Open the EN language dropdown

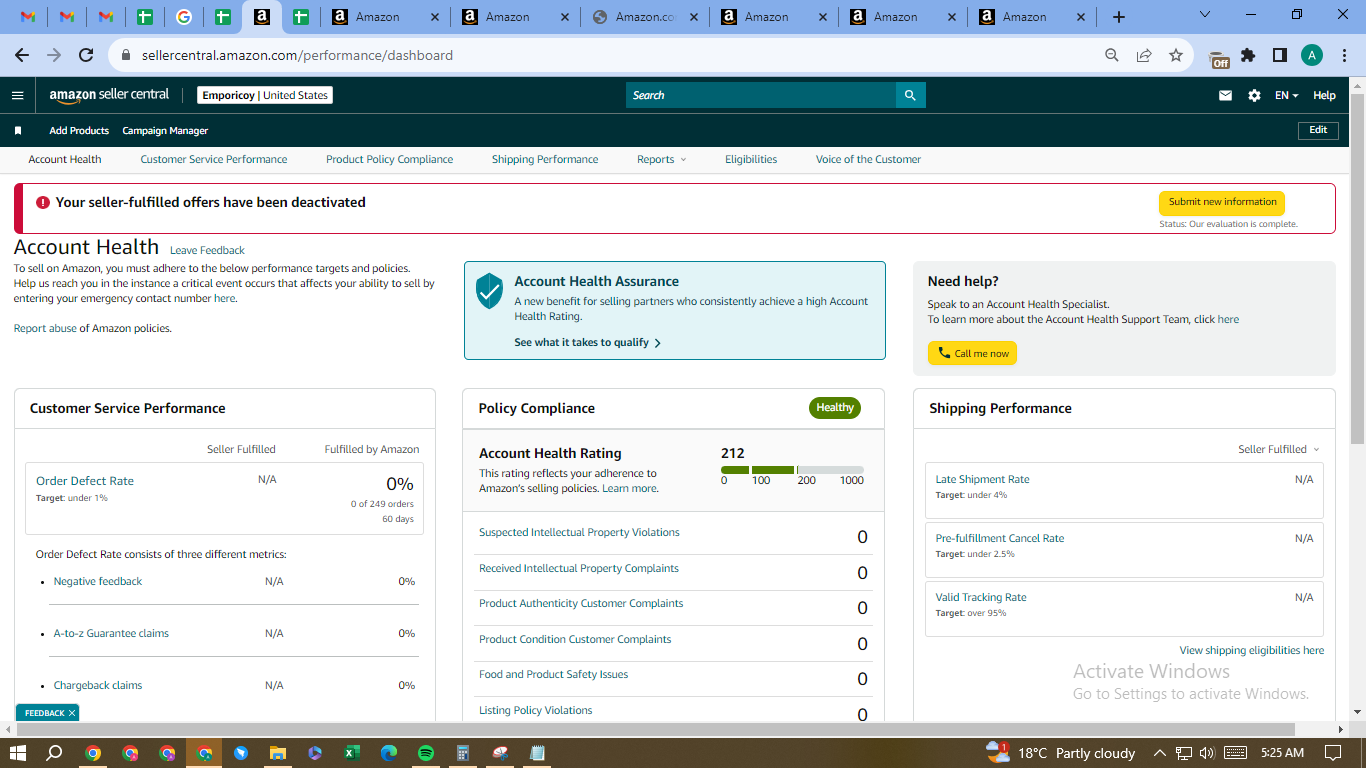point(1286,96)
